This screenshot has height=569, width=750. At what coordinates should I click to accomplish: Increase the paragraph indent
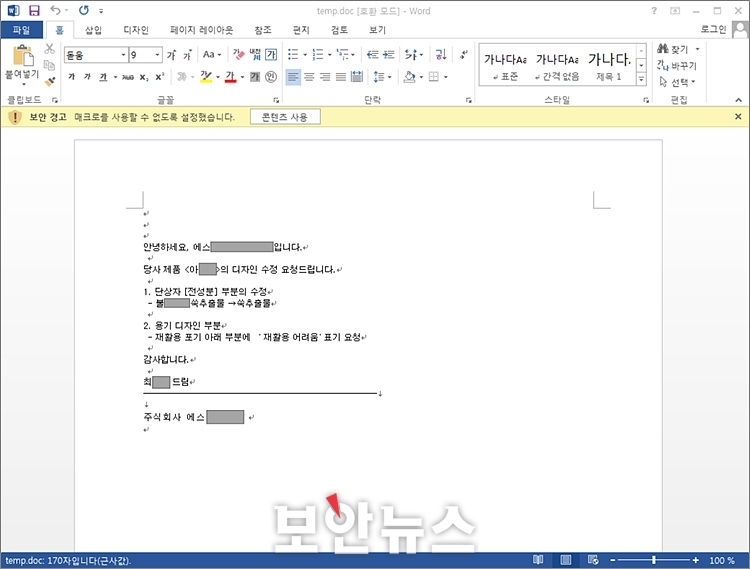pos(389,55)
